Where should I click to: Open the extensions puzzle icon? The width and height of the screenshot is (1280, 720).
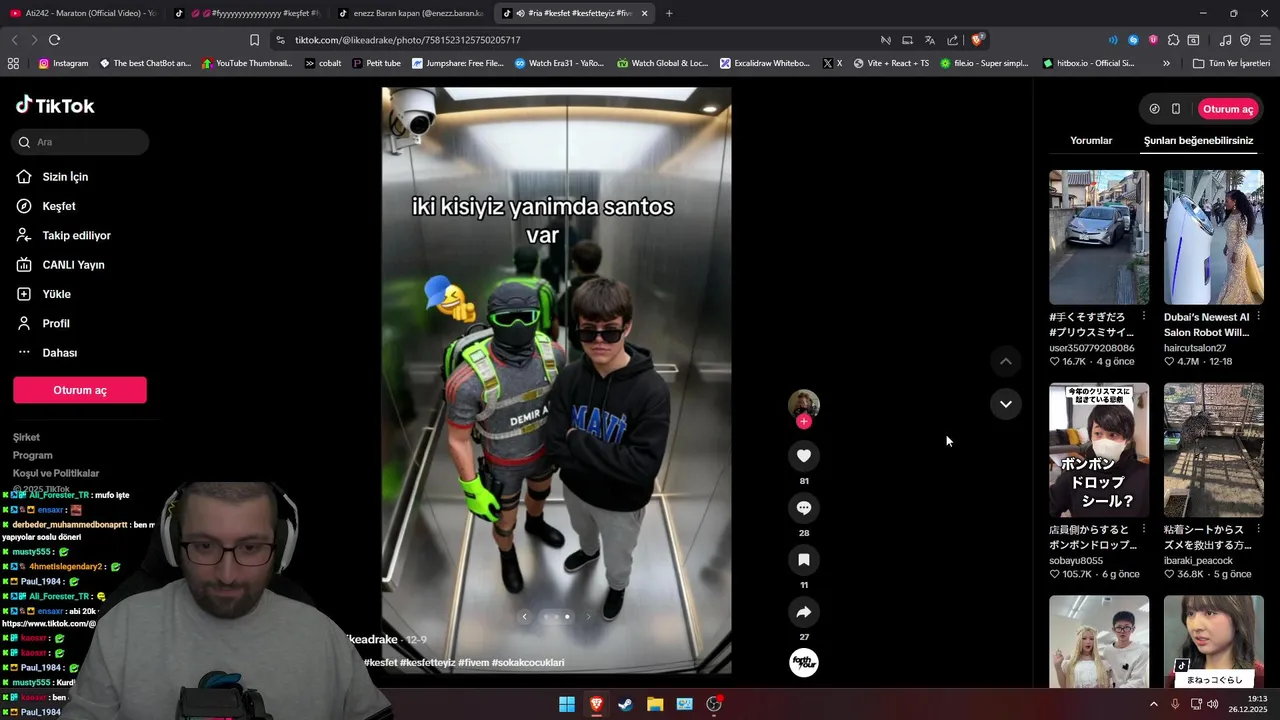(1173, 40)
